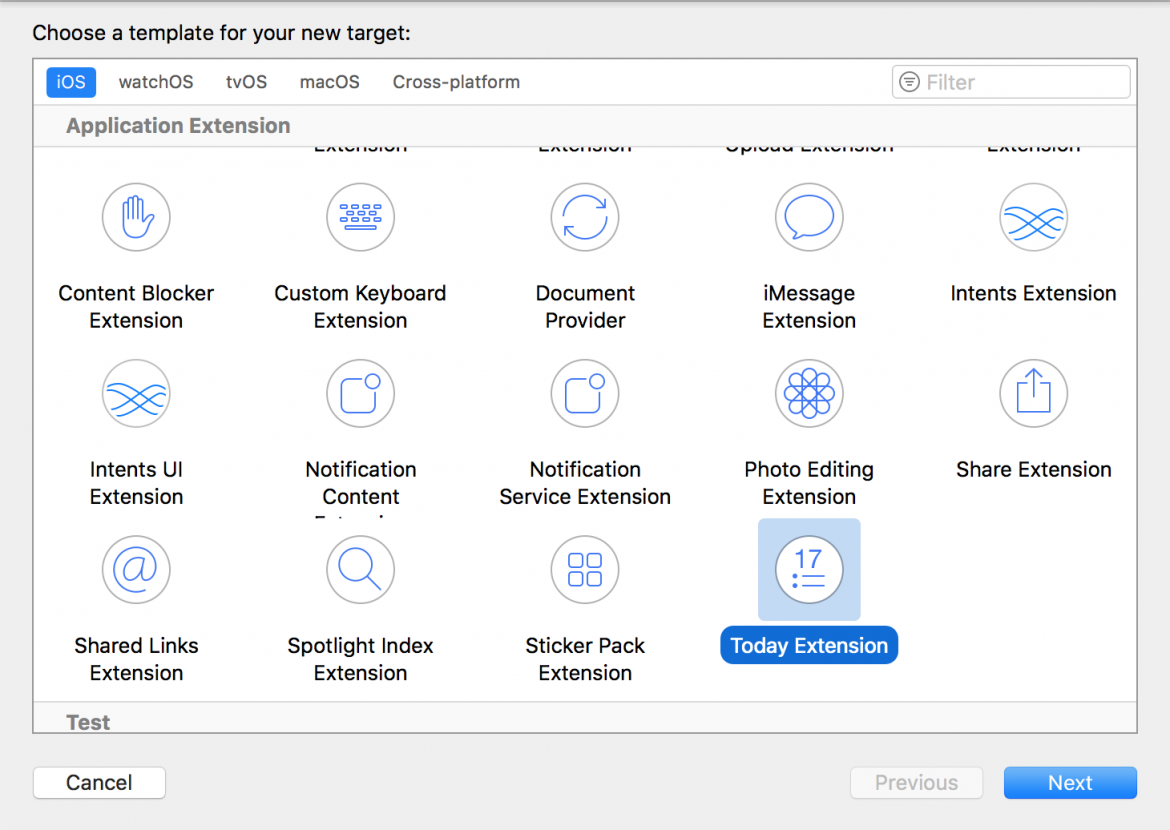Switch to the iOS platform tab

pos(71,82)
